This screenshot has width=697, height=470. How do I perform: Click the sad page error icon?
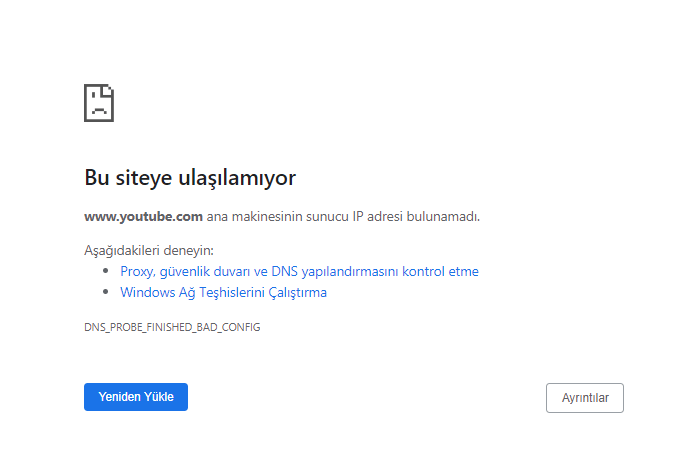click(99, 103)
